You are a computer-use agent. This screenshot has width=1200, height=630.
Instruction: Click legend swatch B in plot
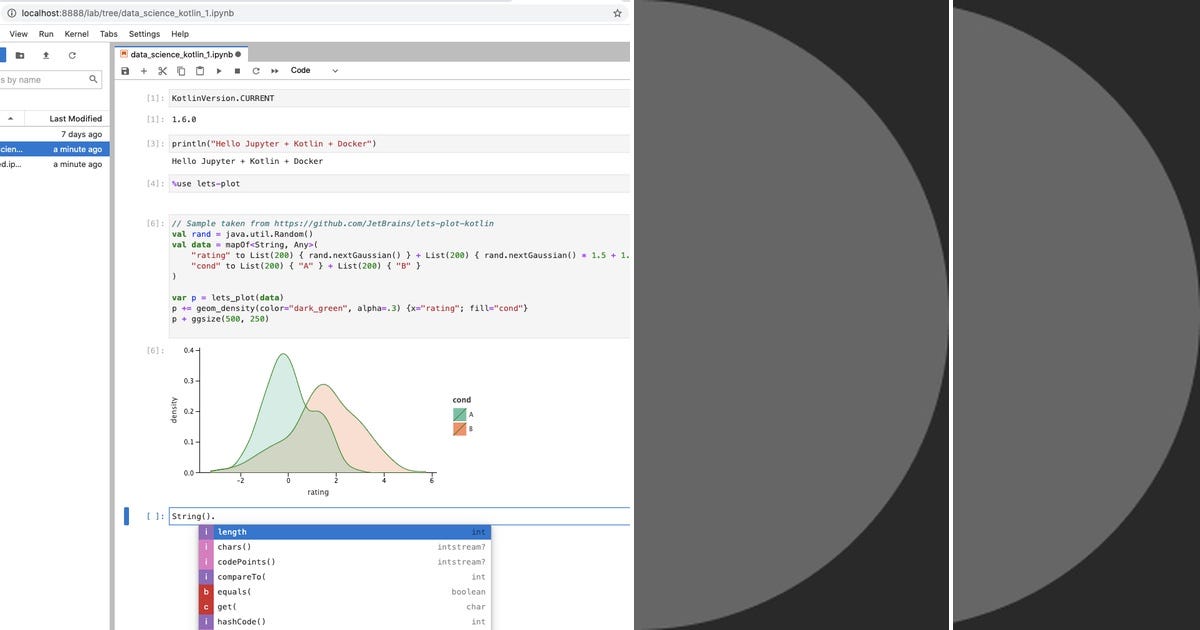tap(460, 429)
